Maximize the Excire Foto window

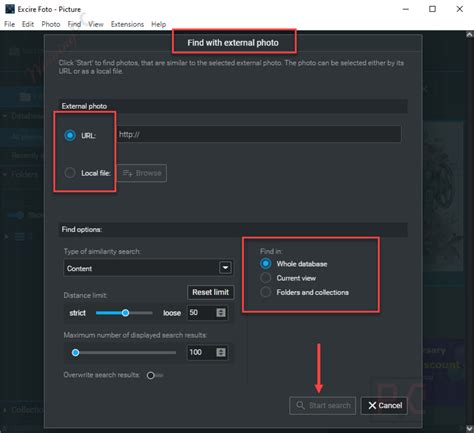(432, 9)
